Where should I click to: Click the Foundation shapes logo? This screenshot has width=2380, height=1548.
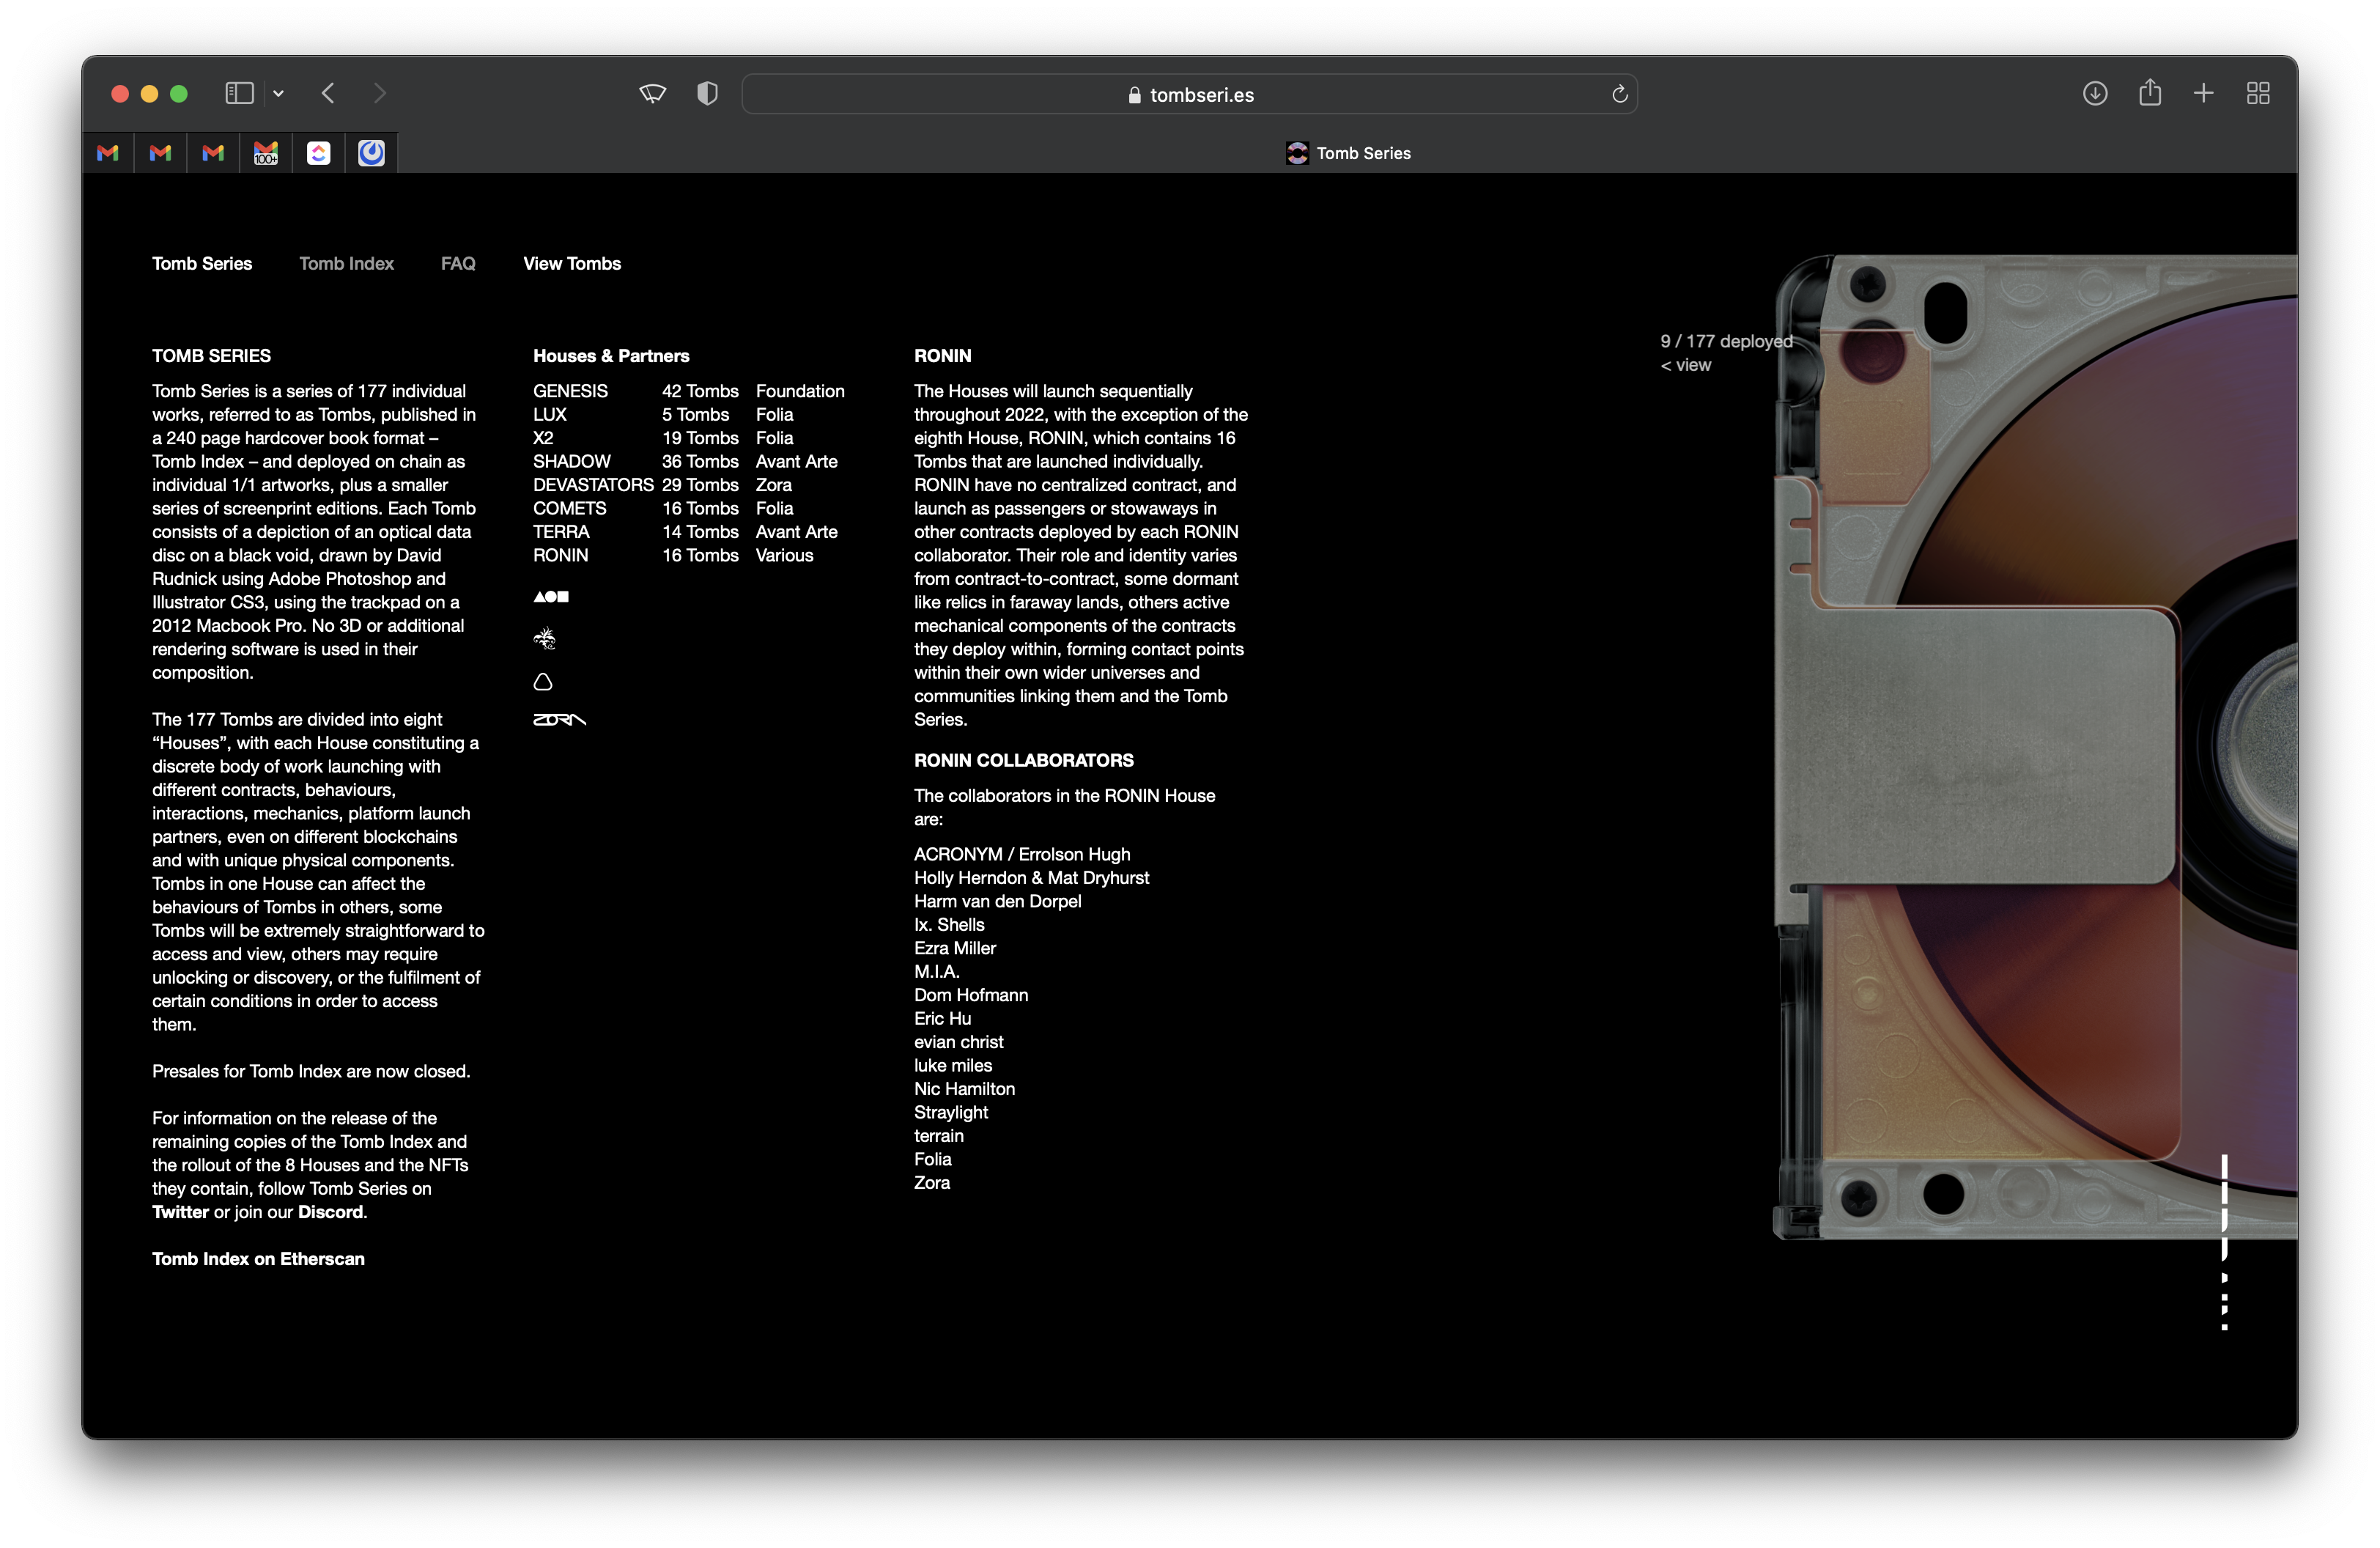click(x=551, y=597)
